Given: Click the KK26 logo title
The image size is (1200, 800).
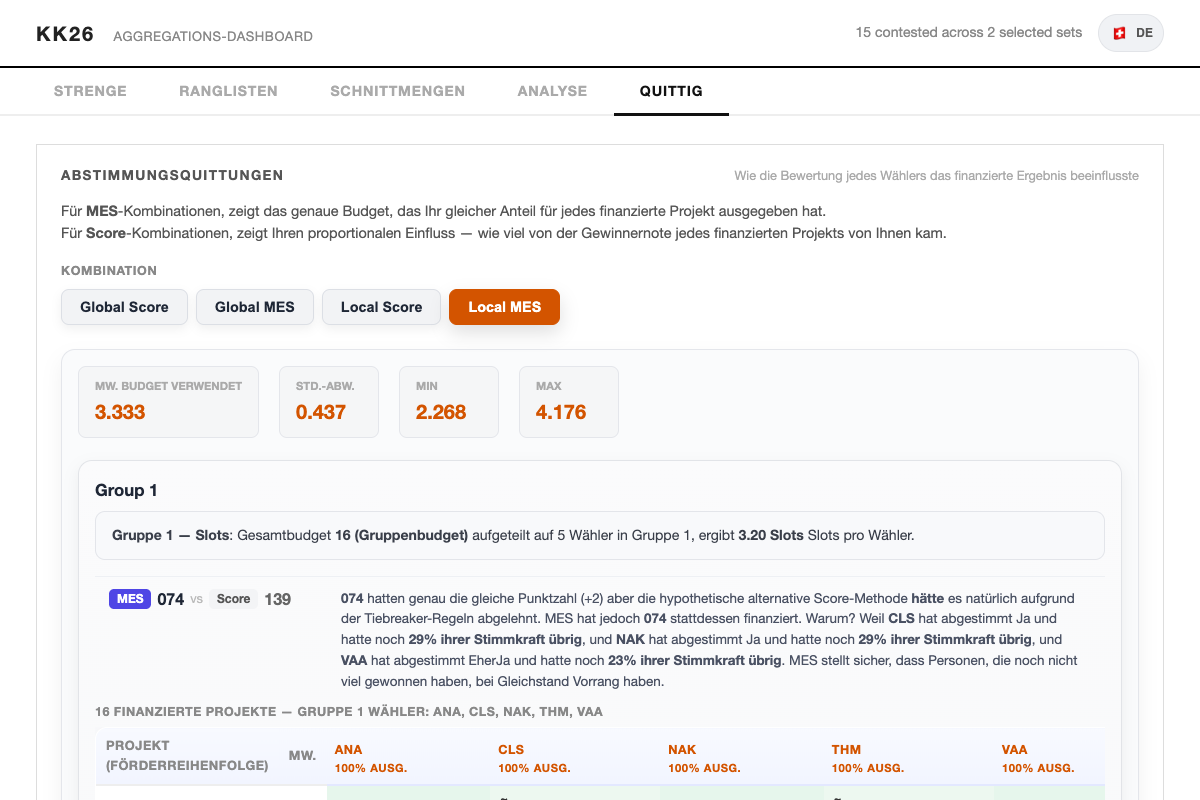Looking at the screenshot, I should [65, 34].
